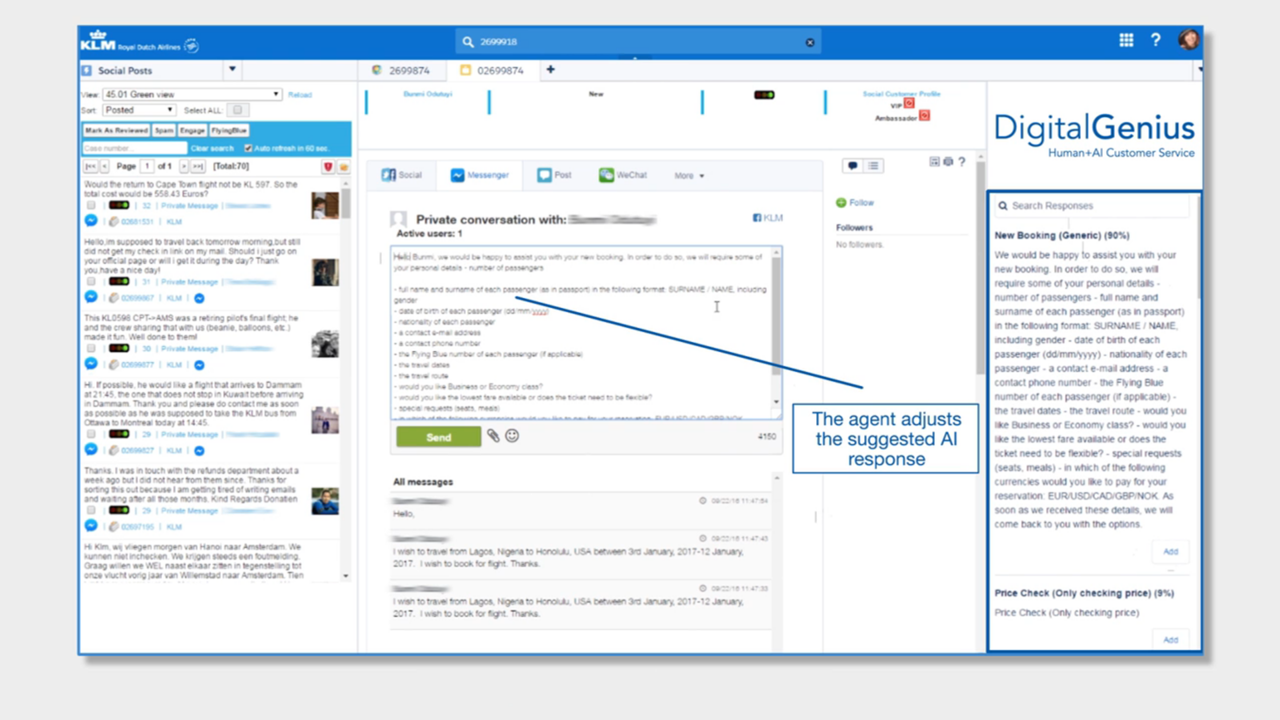This screenshot has height=720, width=1280.
Task: Click the traffic light status in case header
Action: (x=764, y=95)
